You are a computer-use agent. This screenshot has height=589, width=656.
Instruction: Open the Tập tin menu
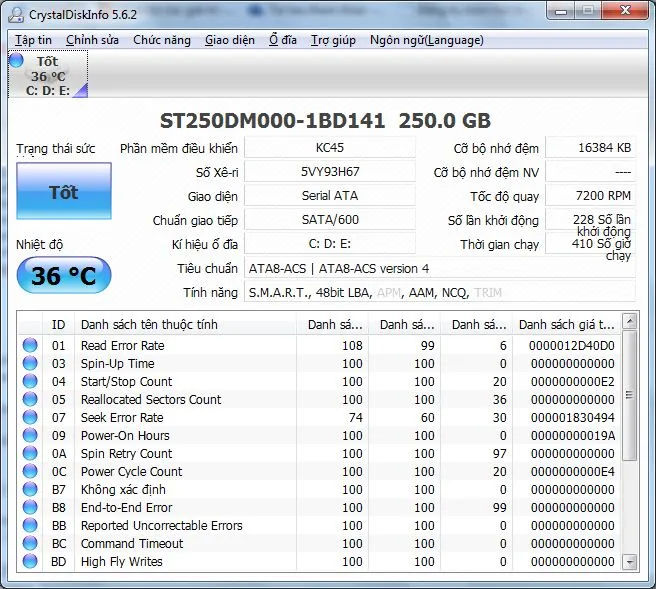tap(33, 40)
